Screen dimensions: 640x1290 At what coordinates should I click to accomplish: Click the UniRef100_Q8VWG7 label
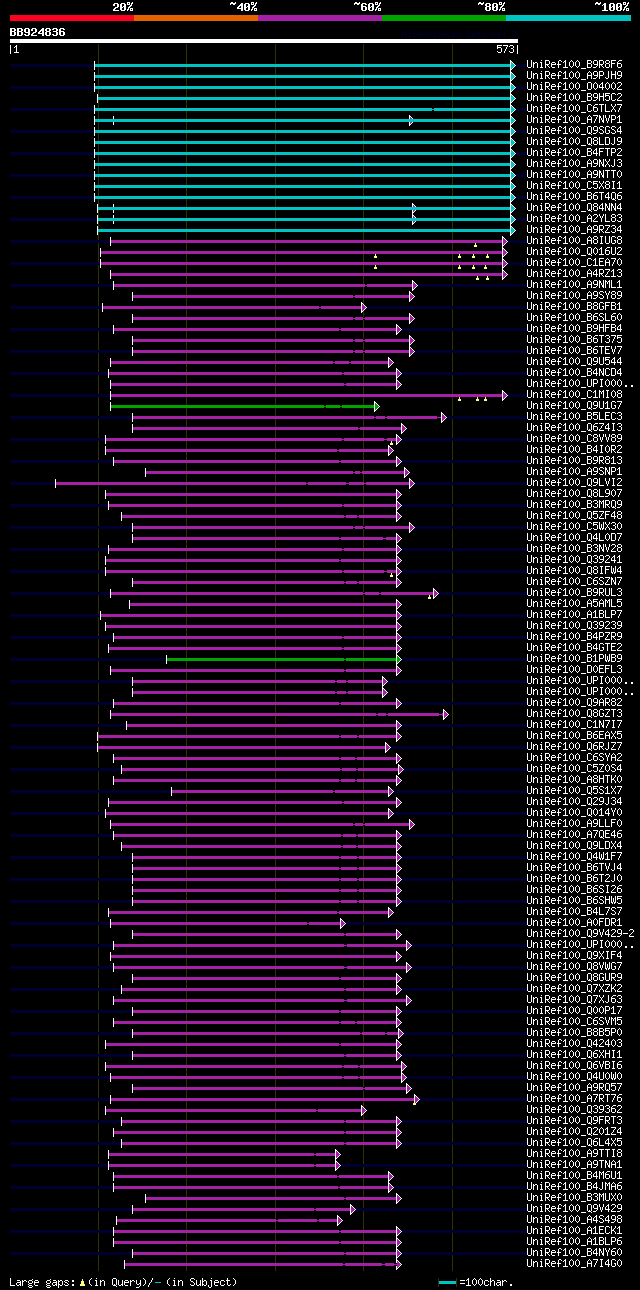(x=574, y=967)
